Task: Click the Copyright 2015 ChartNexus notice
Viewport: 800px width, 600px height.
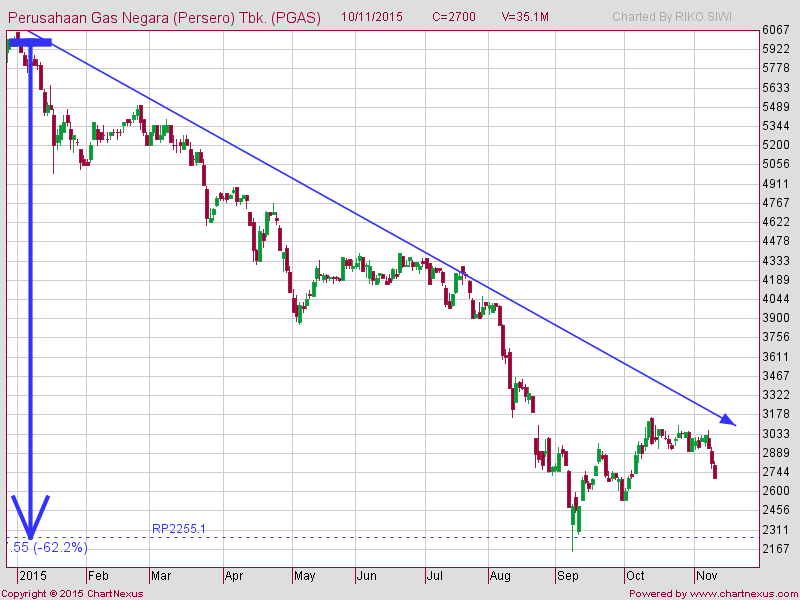Action: [72, 594]
